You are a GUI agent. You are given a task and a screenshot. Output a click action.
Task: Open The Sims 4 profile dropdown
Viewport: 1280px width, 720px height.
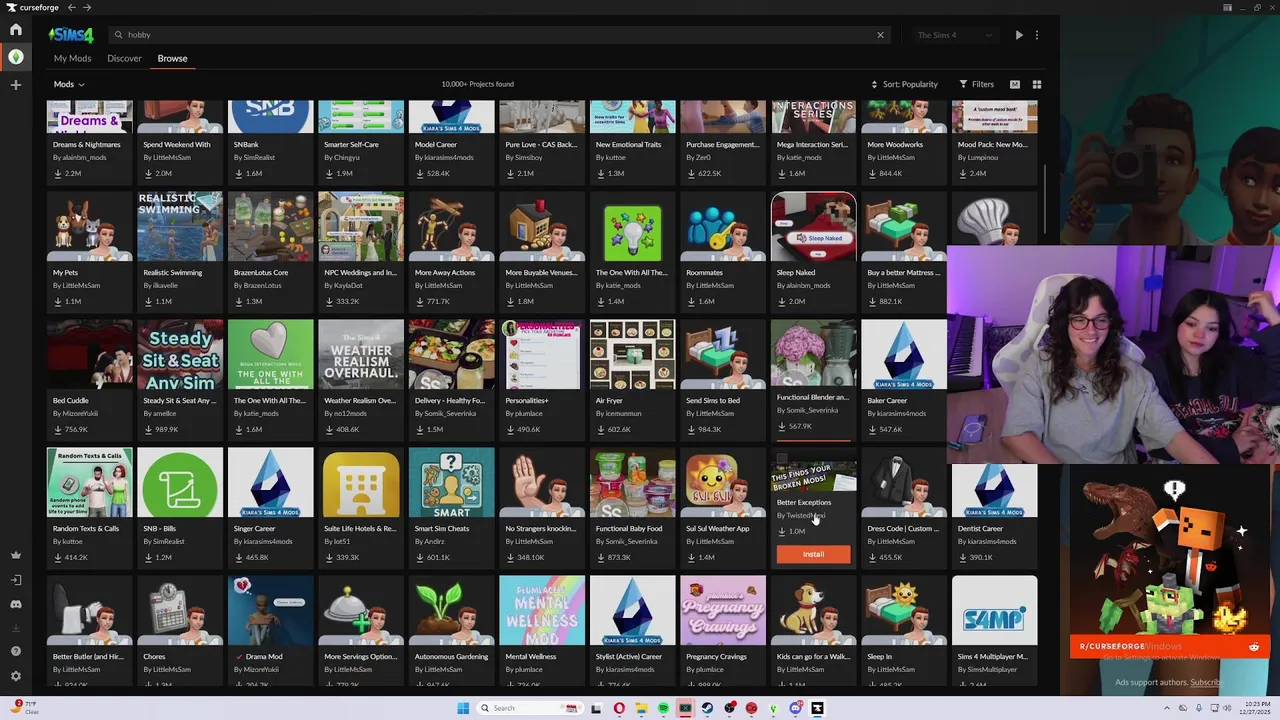point(955,35)
